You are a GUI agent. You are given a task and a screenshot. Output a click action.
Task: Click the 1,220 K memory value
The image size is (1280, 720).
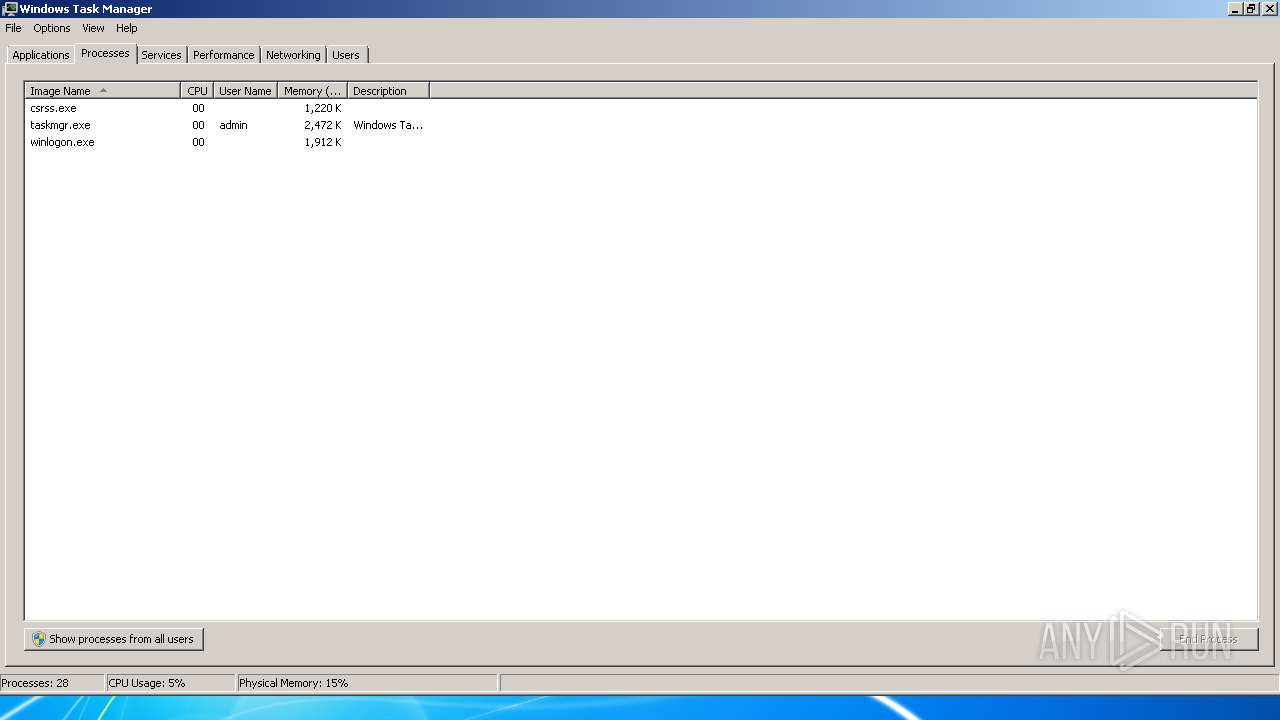coord(323,108)
